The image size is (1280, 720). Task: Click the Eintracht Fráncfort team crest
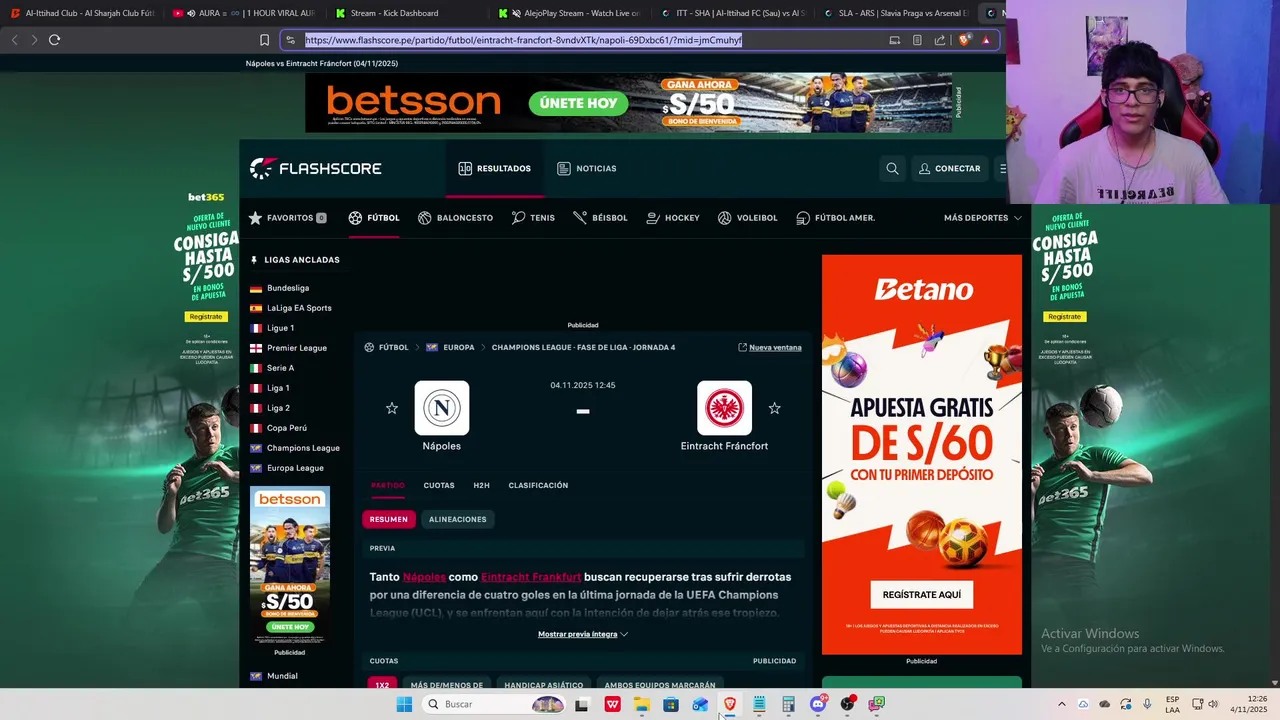[724, 408]
